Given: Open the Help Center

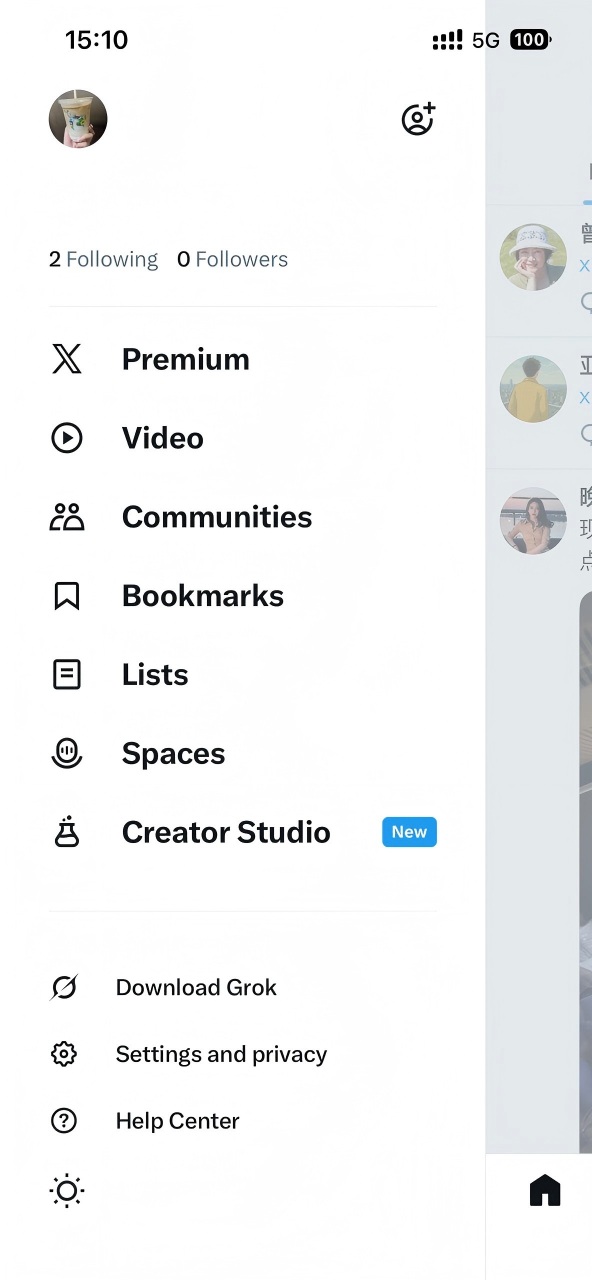Looking at the screenshot, I should (177, 1121).
